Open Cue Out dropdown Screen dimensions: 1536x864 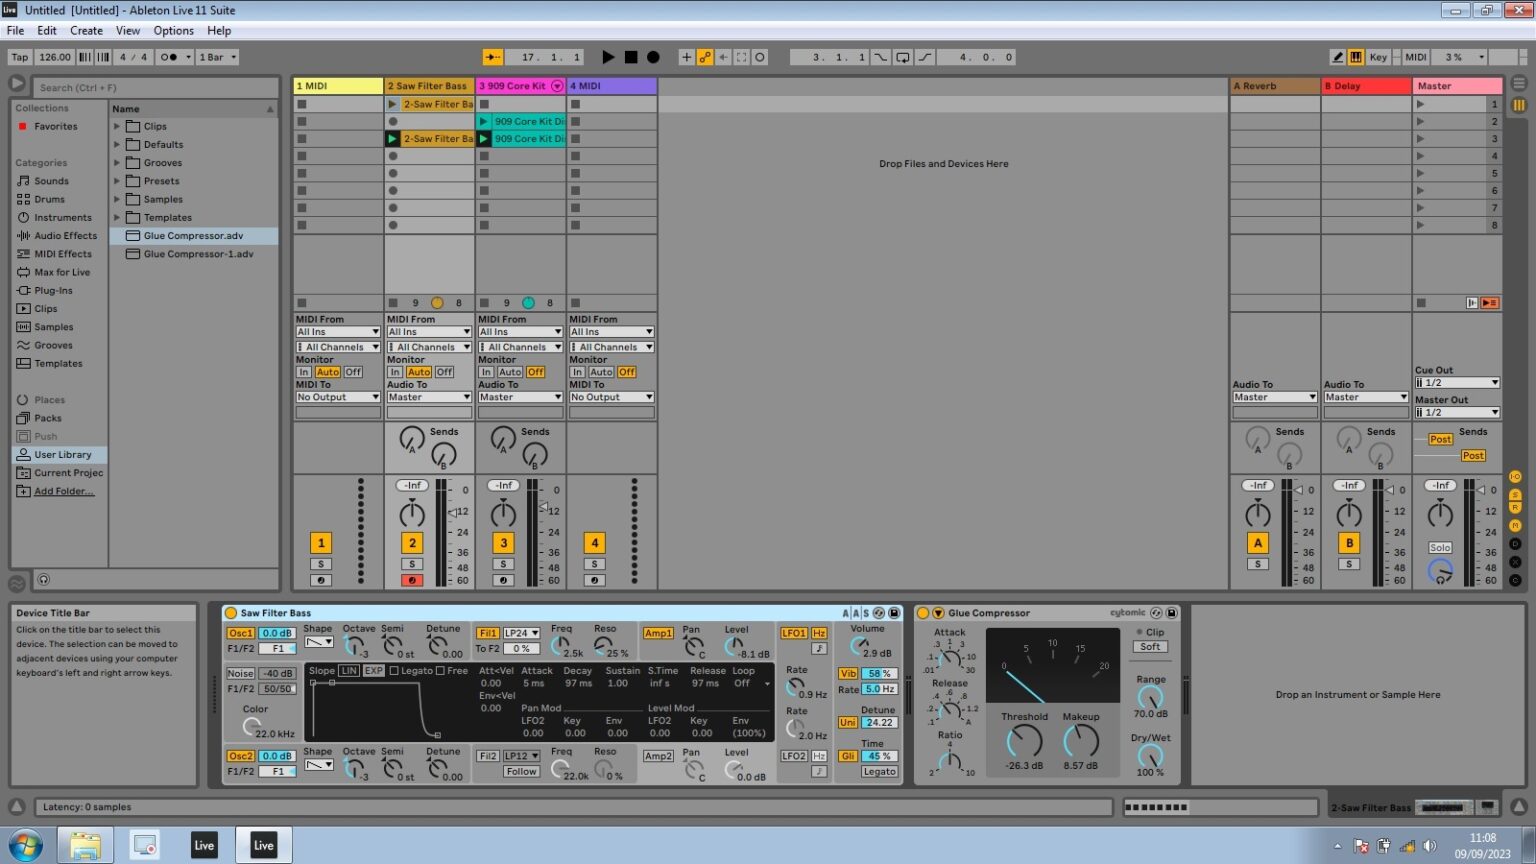click(1457, 382)
